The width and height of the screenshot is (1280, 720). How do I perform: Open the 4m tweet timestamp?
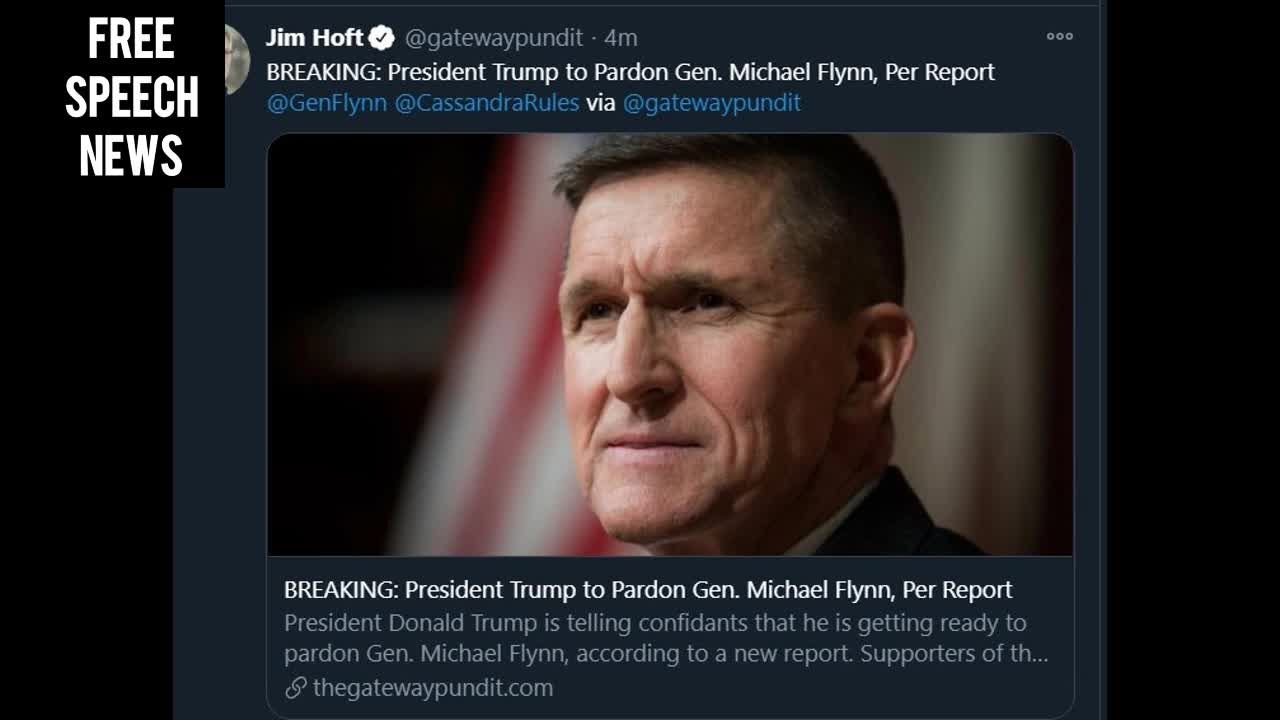click(620, 38)
